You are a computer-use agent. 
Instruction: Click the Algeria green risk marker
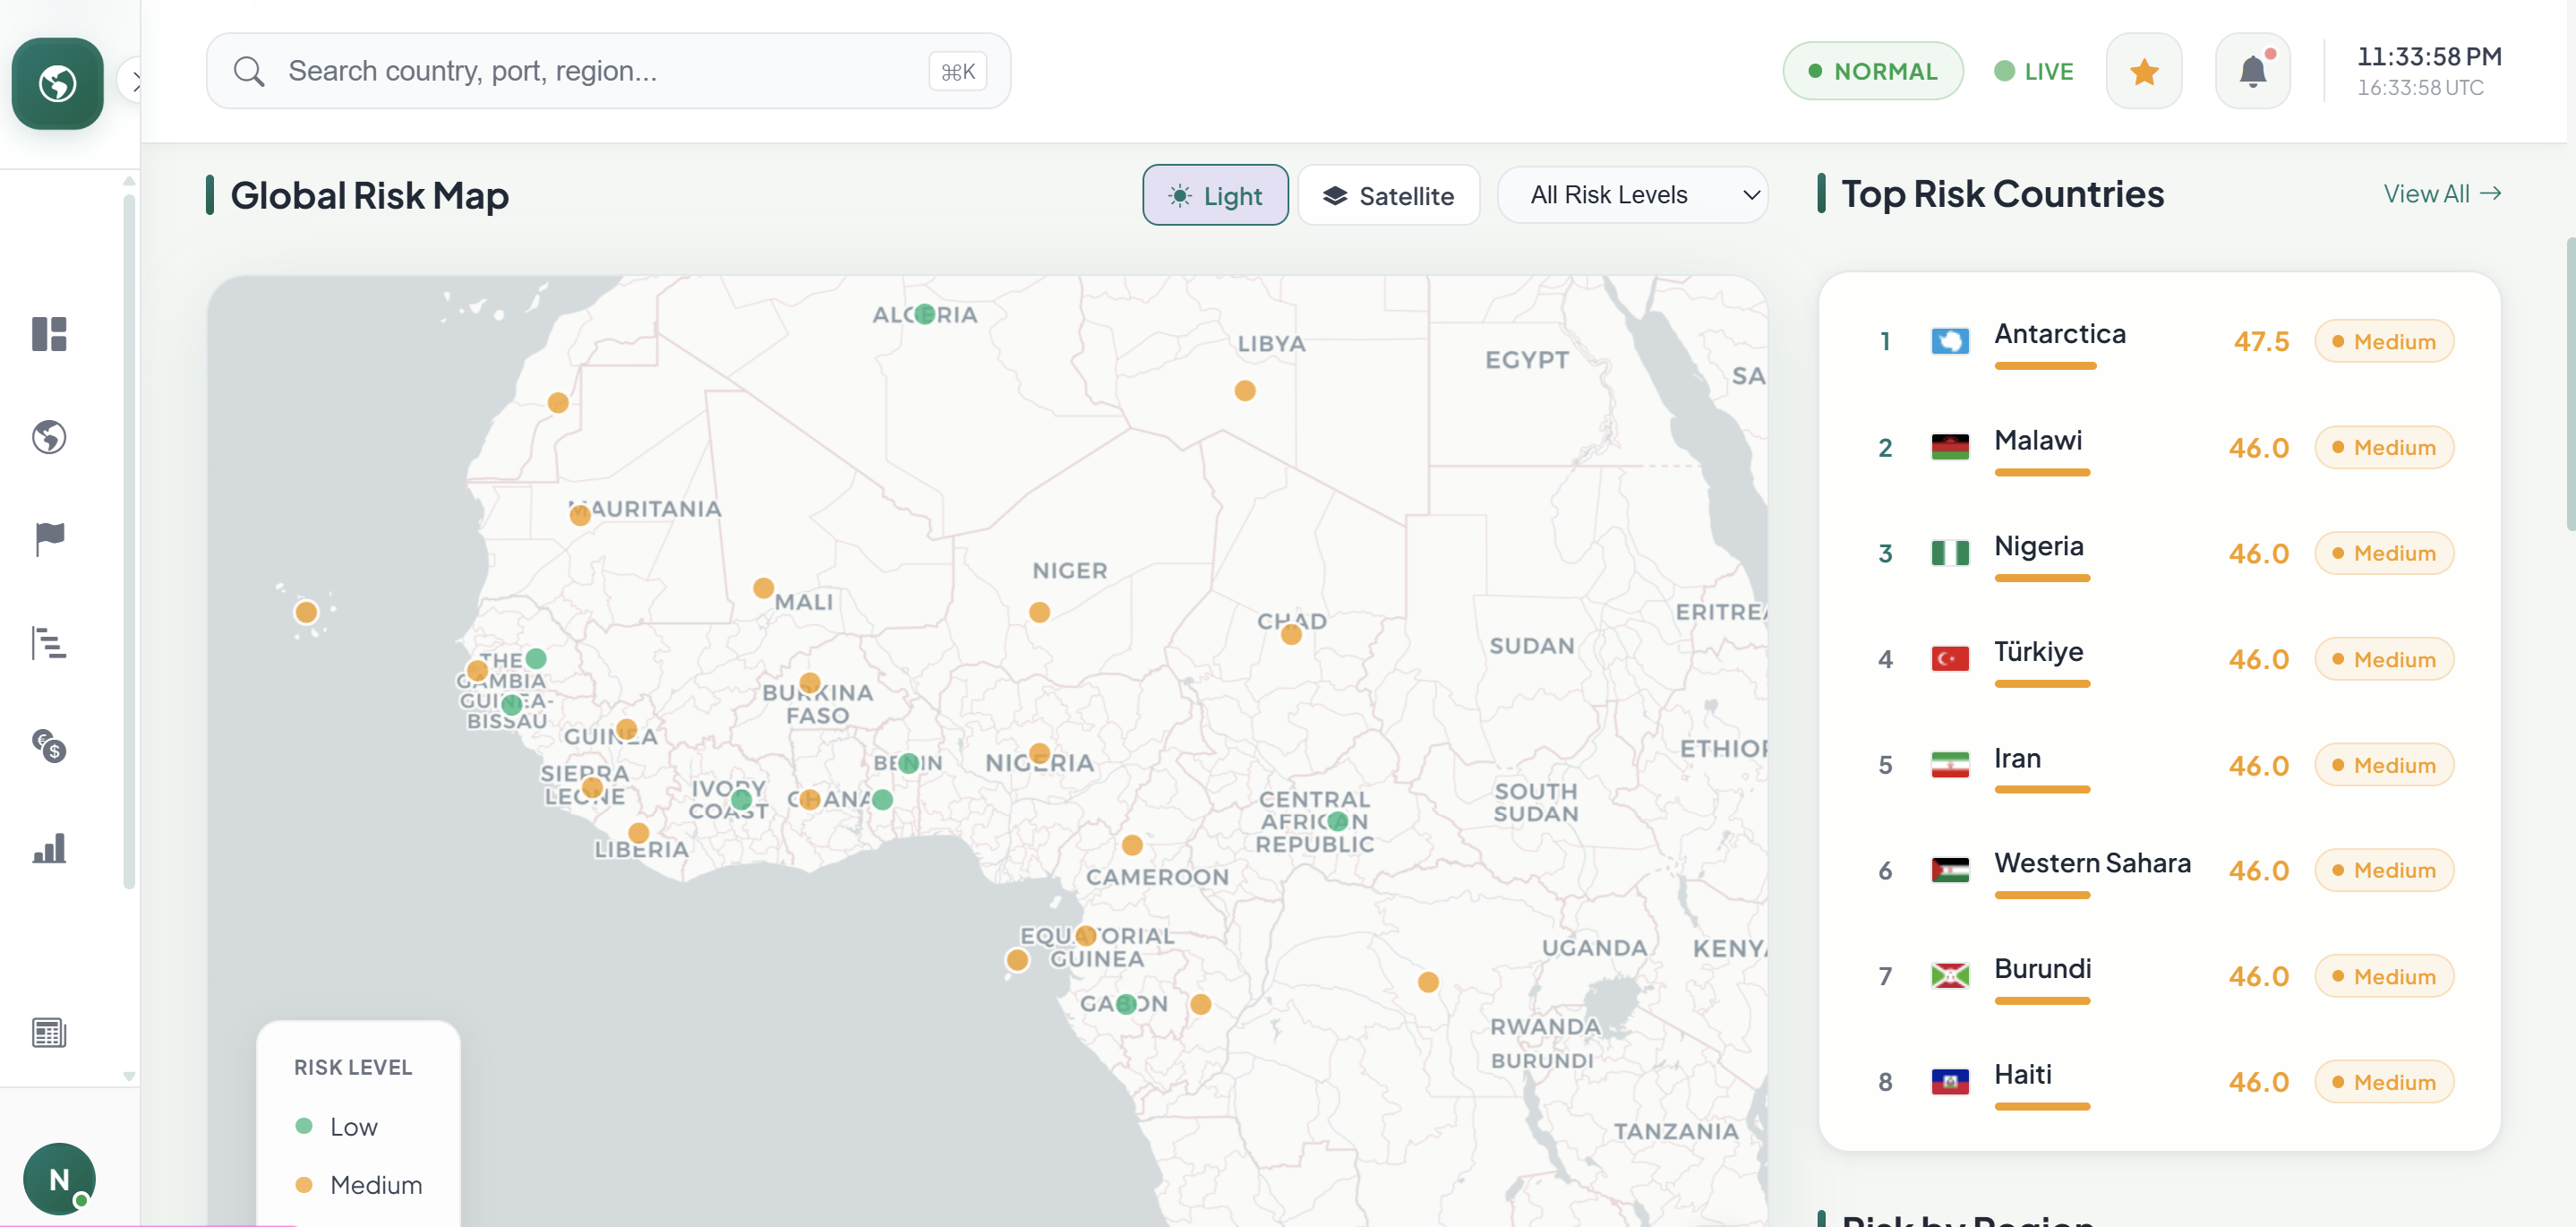(x=924, y=314)
